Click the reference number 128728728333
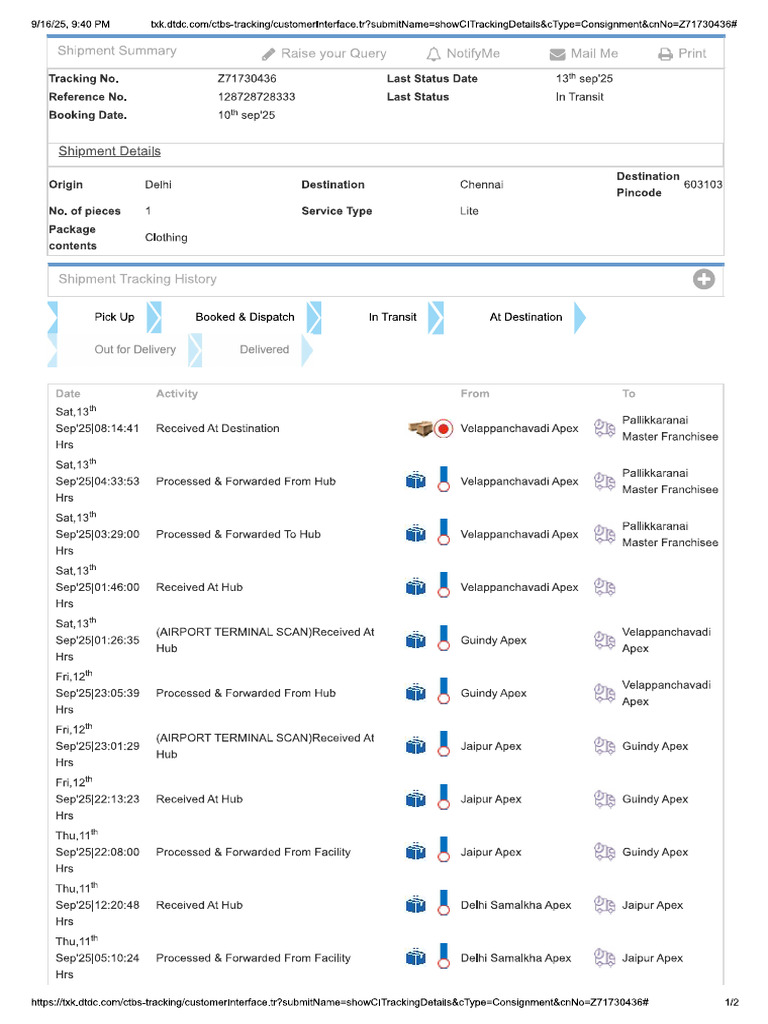Image resolution: width=768 pixels, height=1024 pixels. click(256, 97)
